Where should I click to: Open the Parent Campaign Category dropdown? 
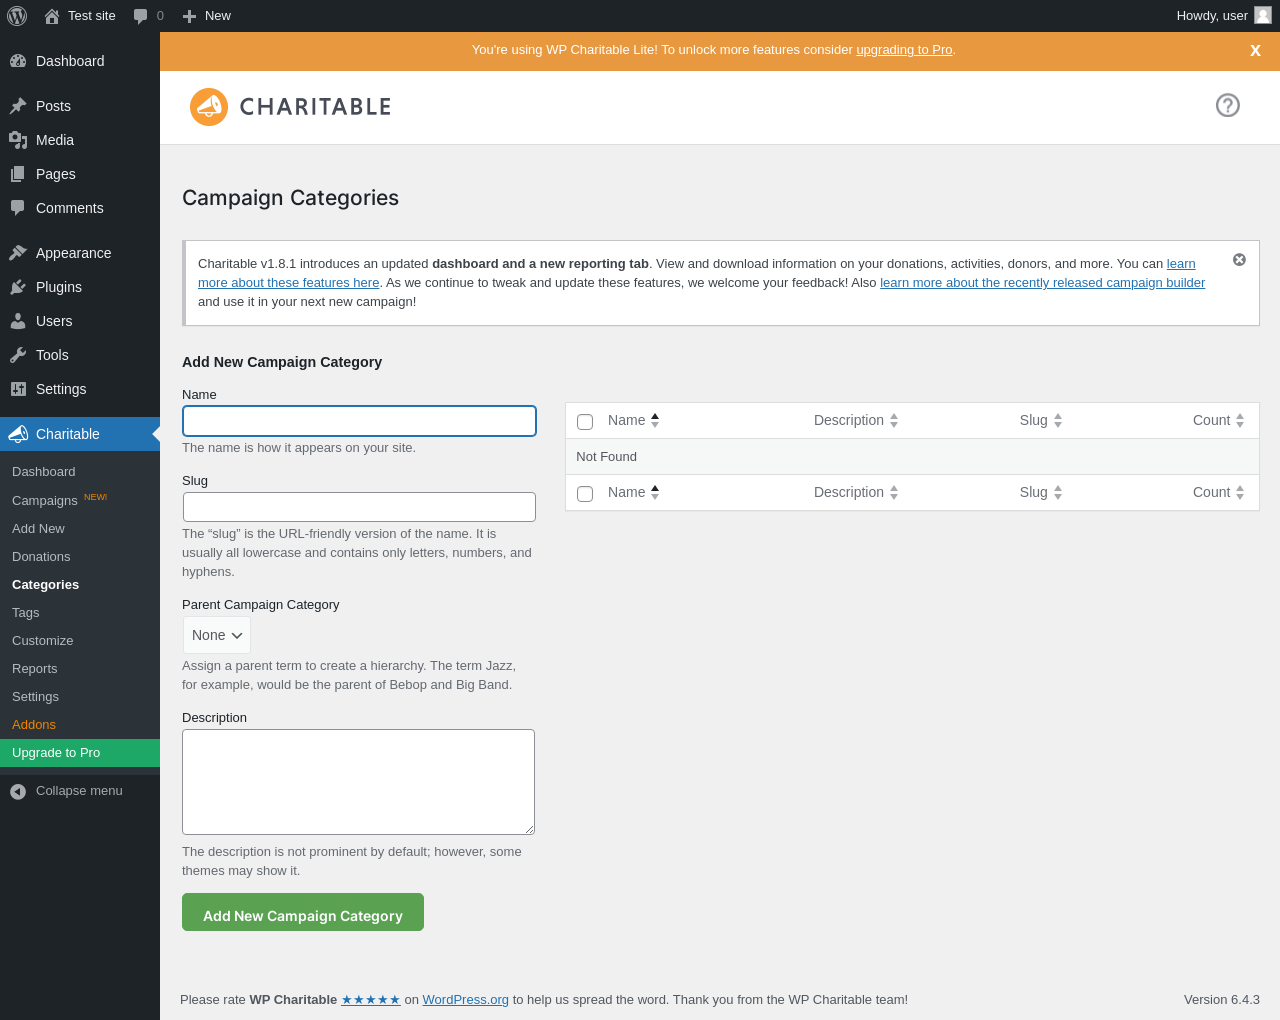pos(217,635)
